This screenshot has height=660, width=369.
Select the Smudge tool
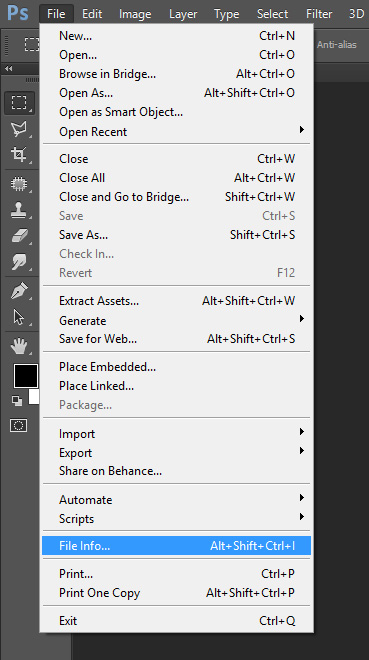[x=19, y=262]
